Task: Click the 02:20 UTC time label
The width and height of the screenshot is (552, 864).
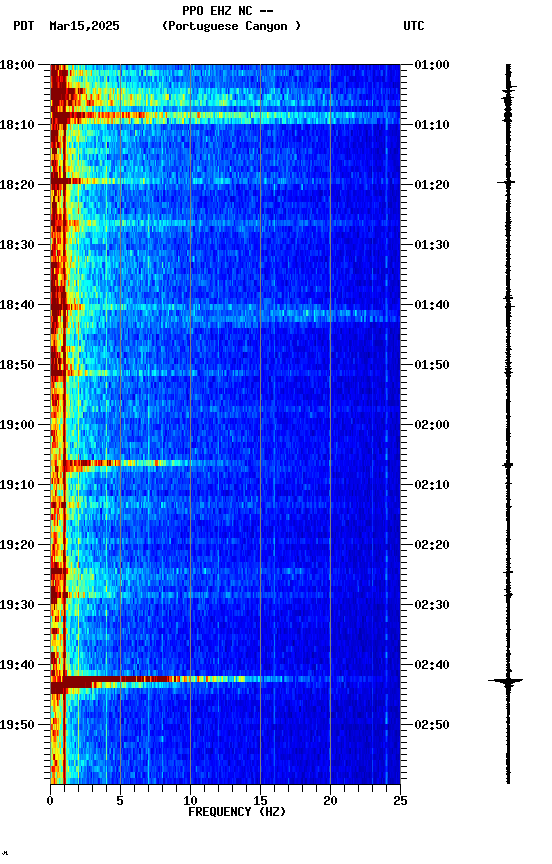Action: 432,545
